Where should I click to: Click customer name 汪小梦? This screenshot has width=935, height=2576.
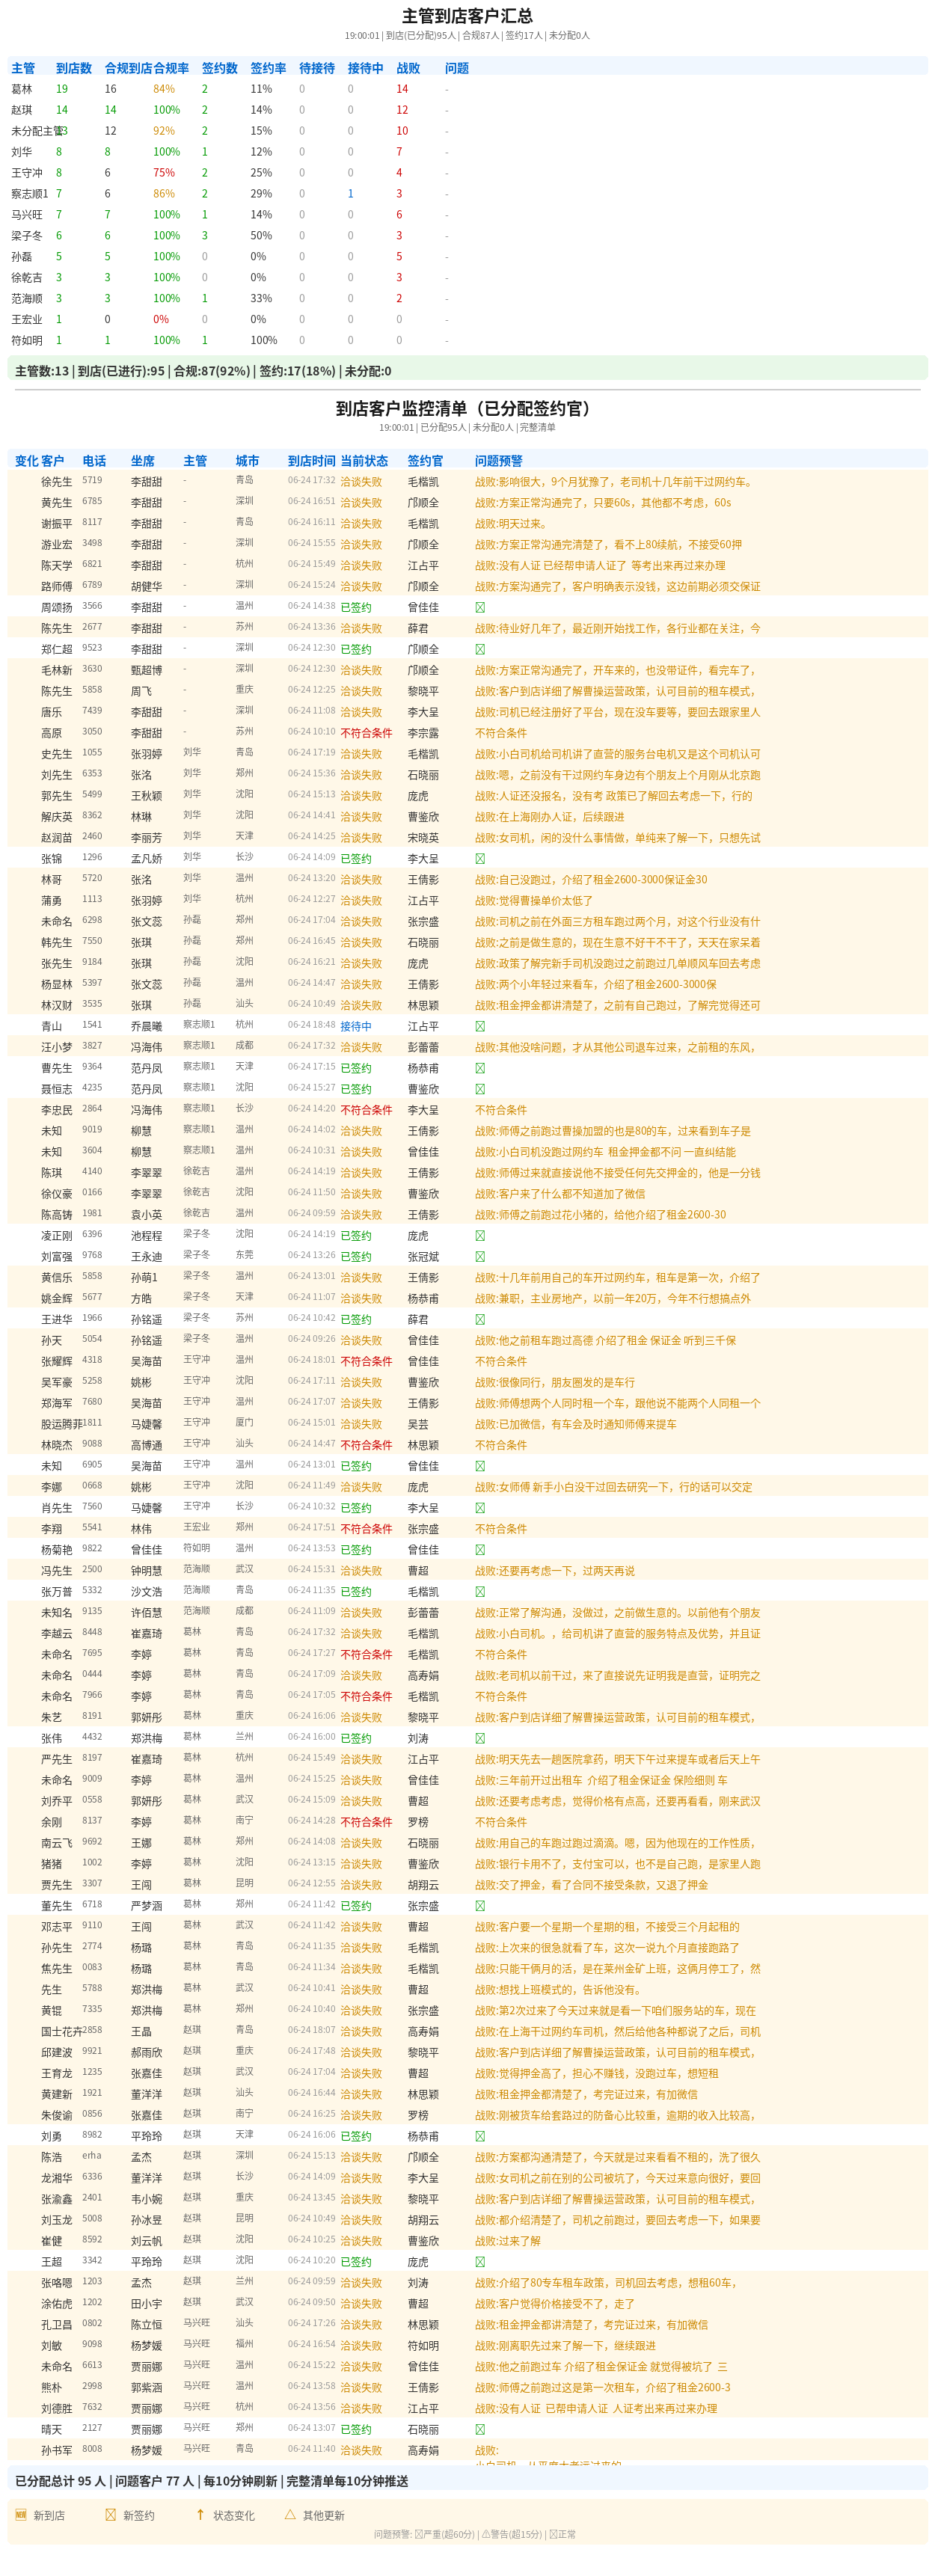coord(56,1047)
